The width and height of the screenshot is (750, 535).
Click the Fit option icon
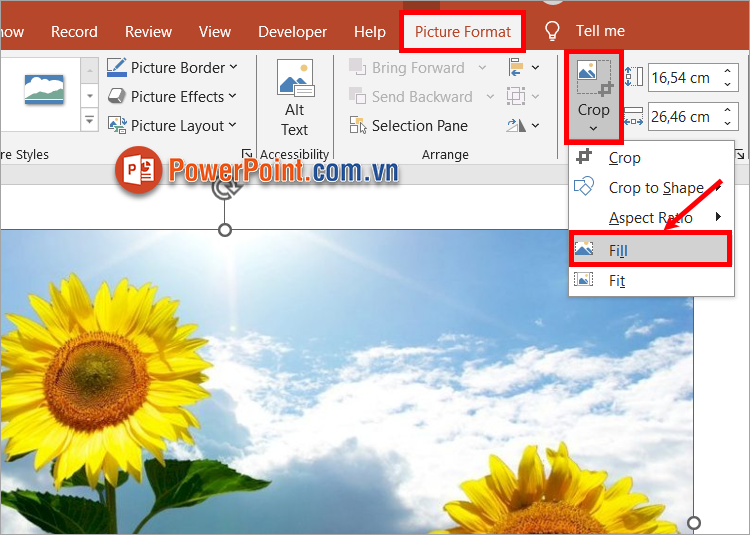[x=584, y=279]
